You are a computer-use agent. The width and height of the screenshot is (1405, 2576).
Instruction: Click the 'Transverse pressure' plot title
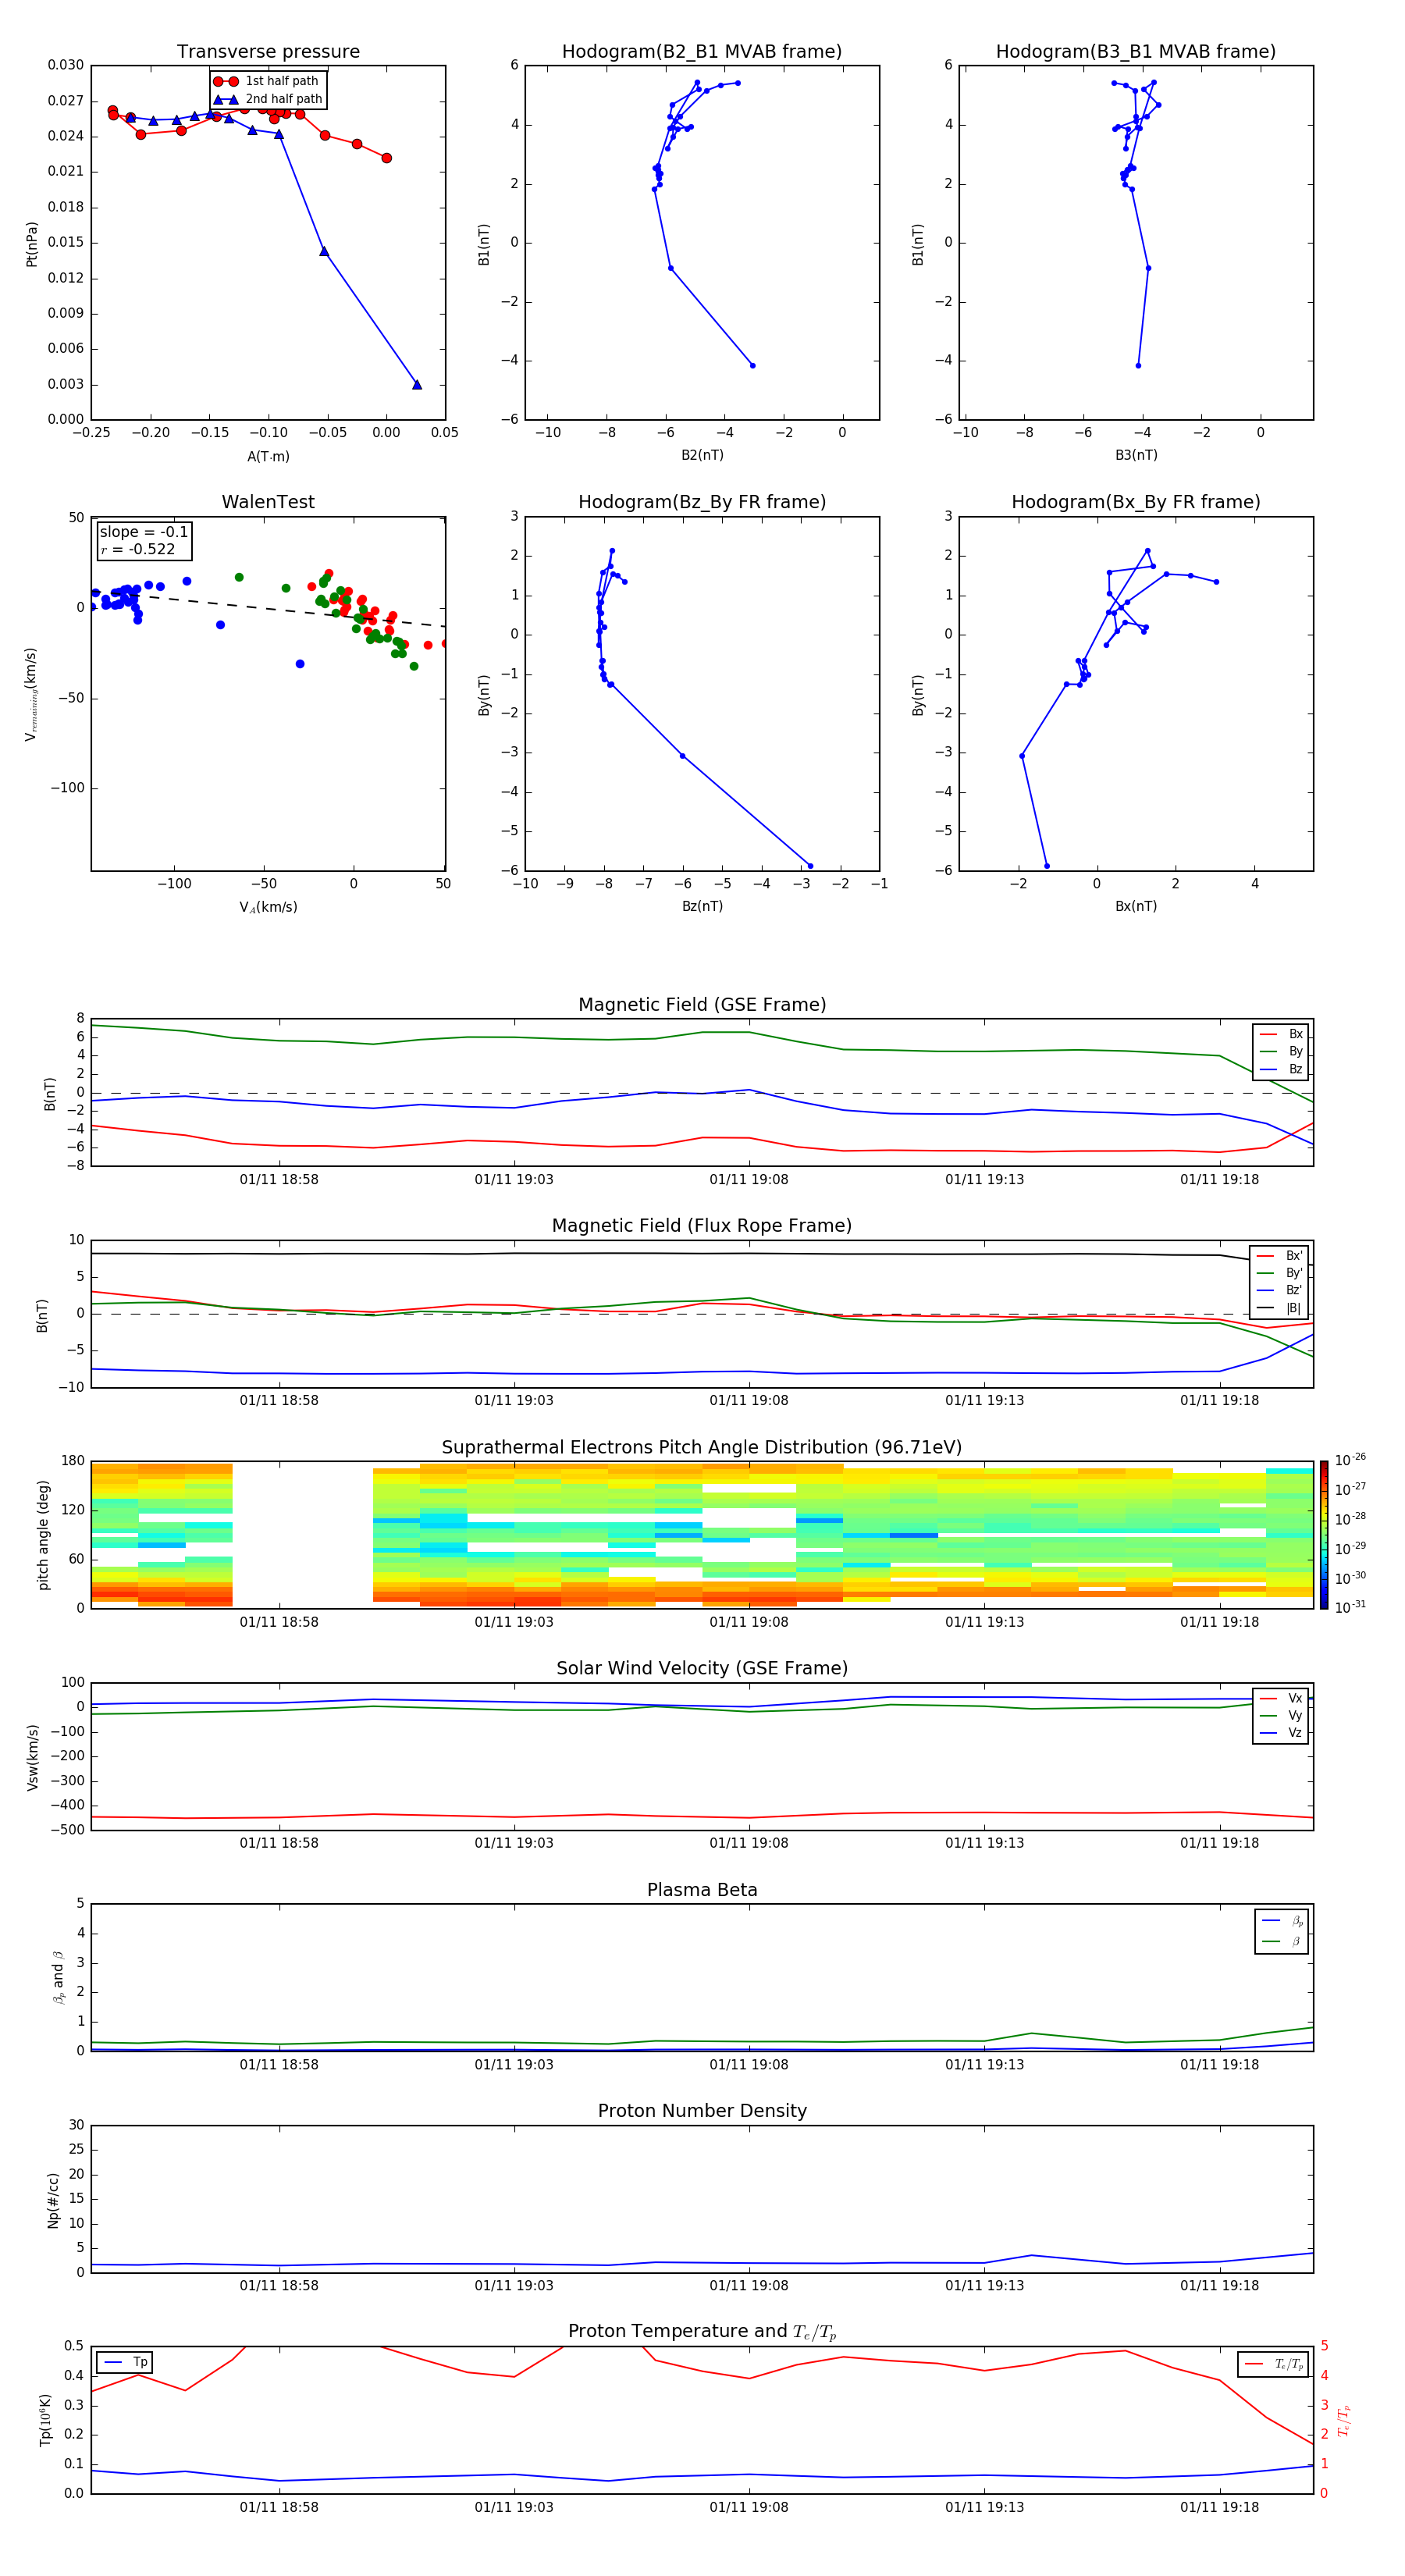coord(268,52)
